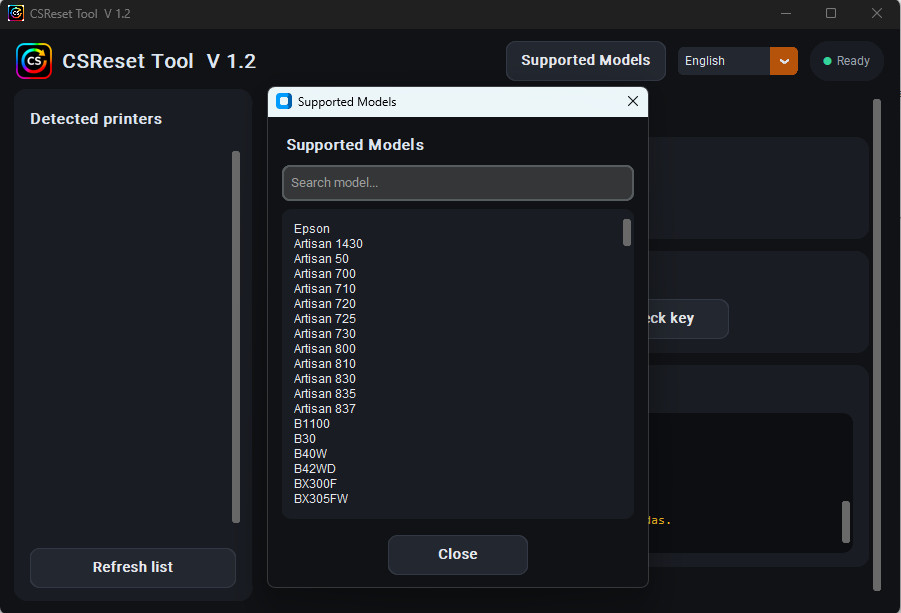
Task: Select Artisan 810 model
Action: 325,364
